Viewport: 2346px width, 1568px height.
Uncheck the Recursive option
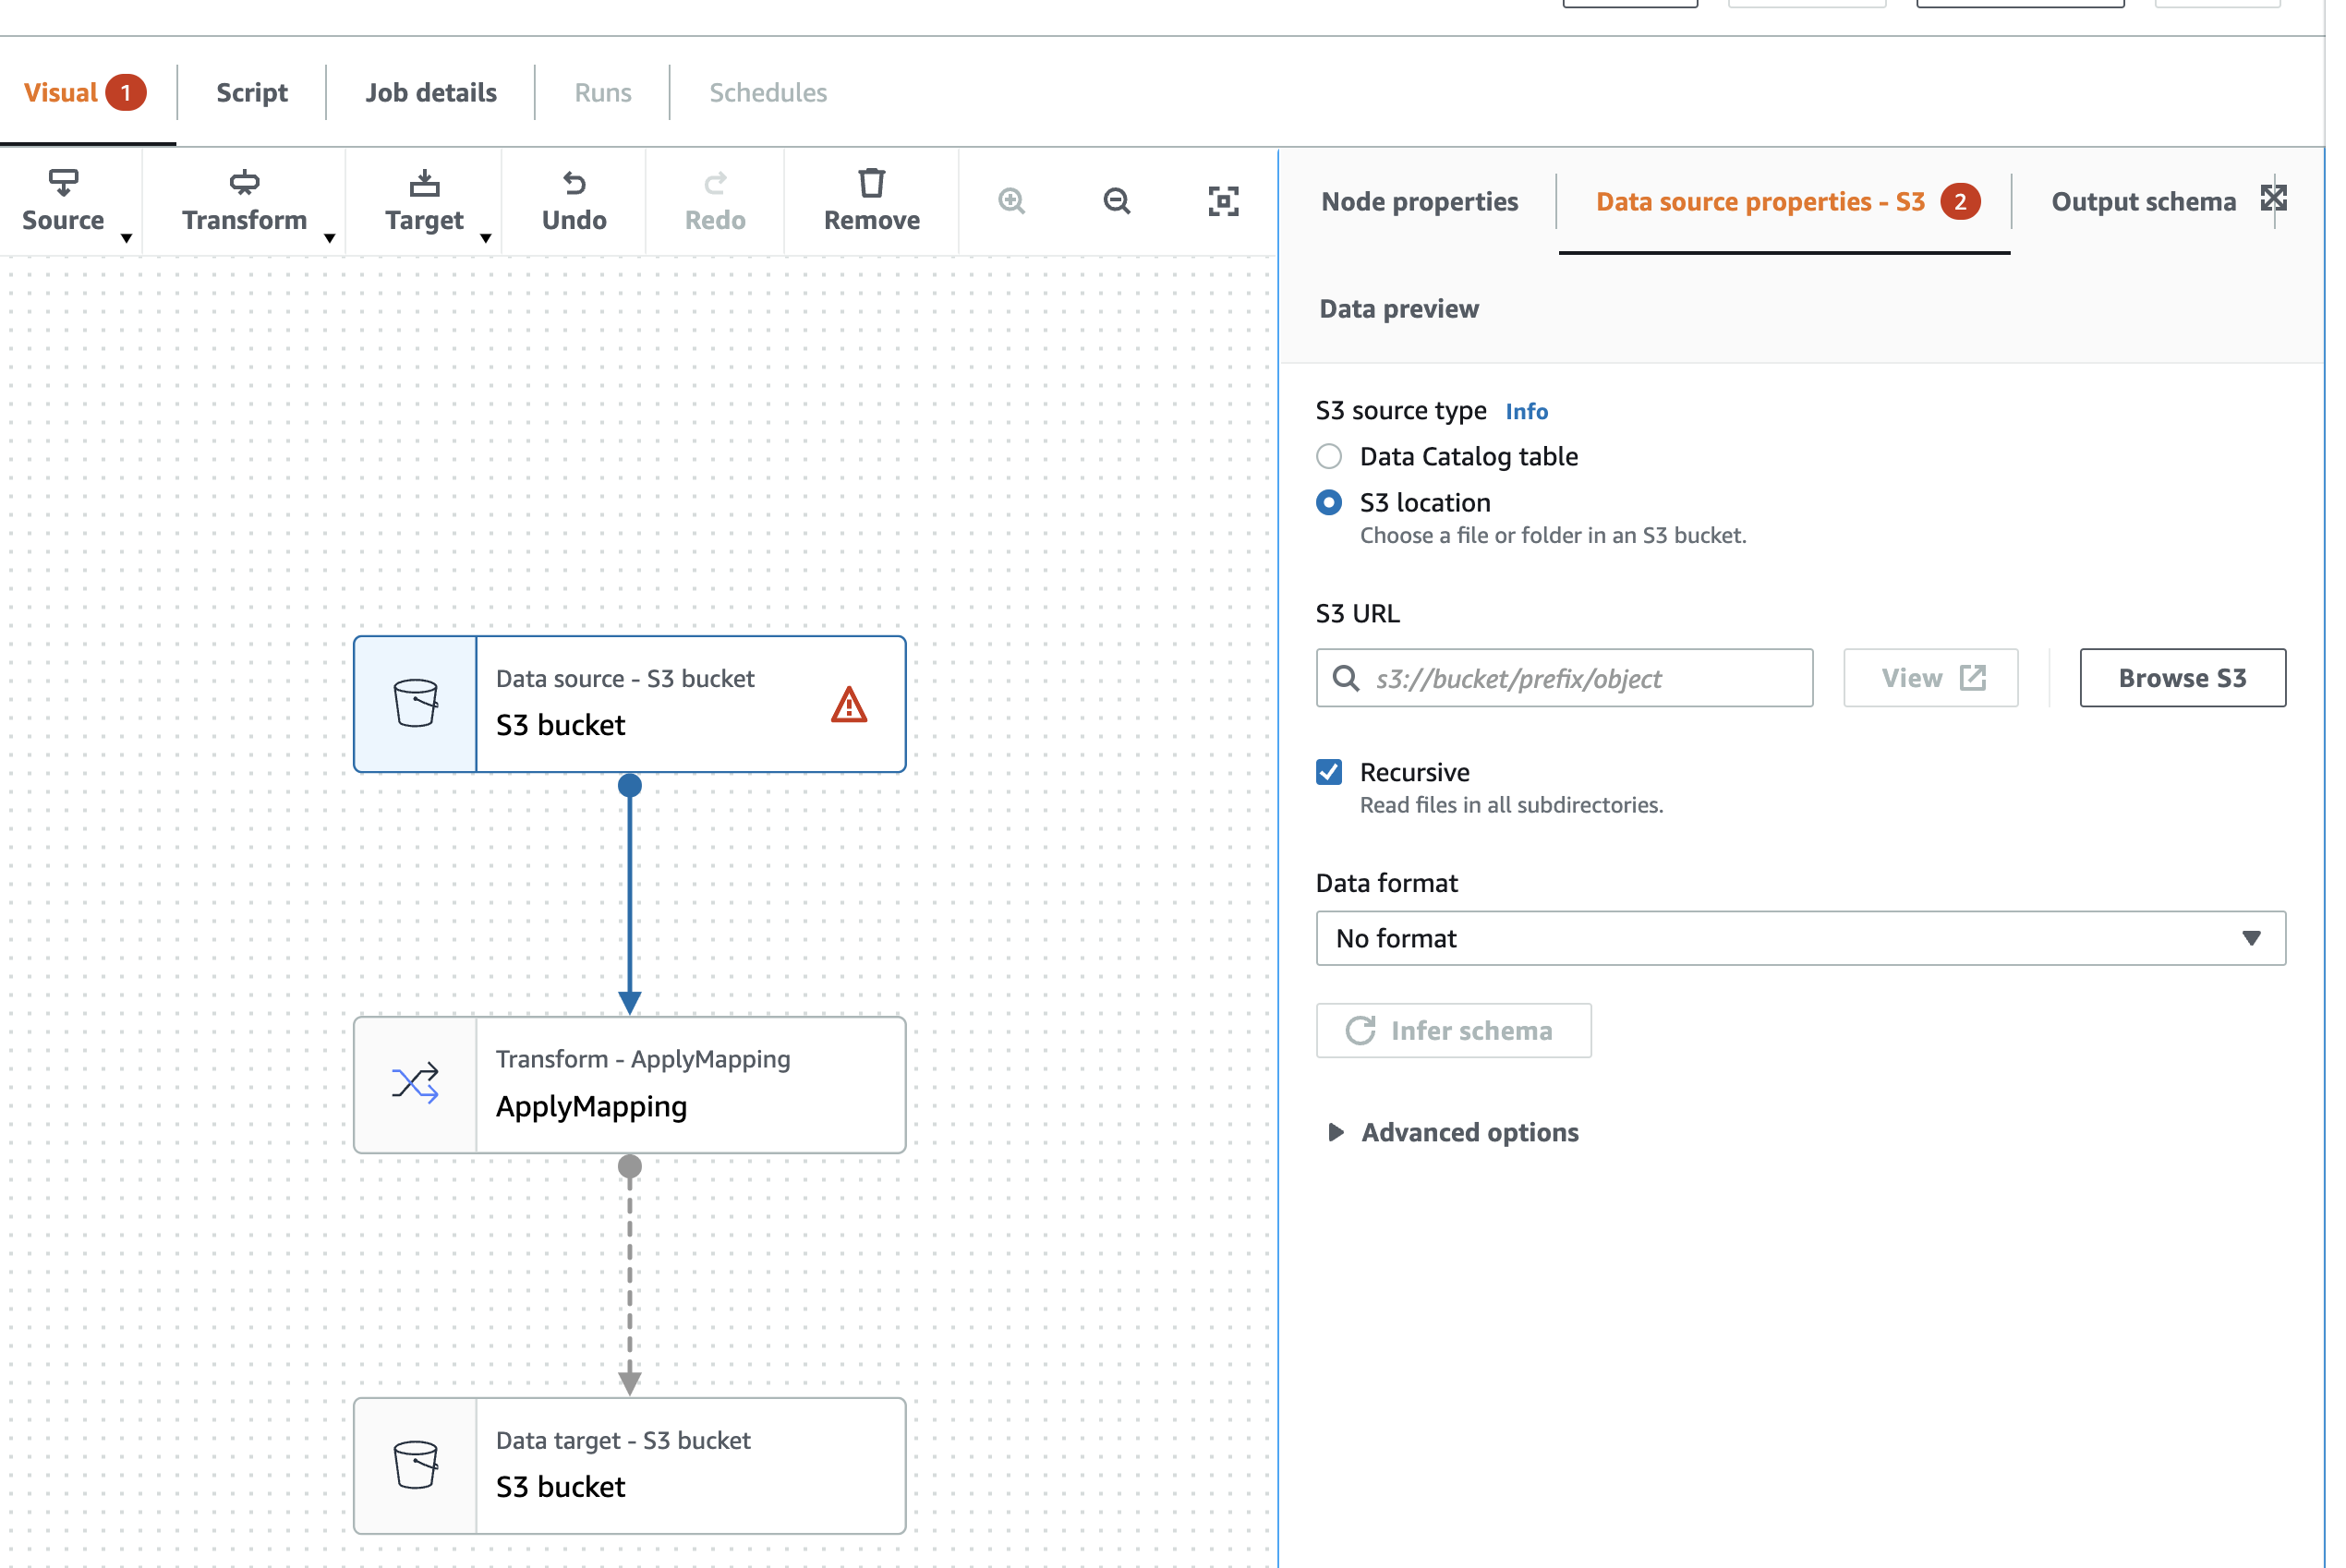1329,771
